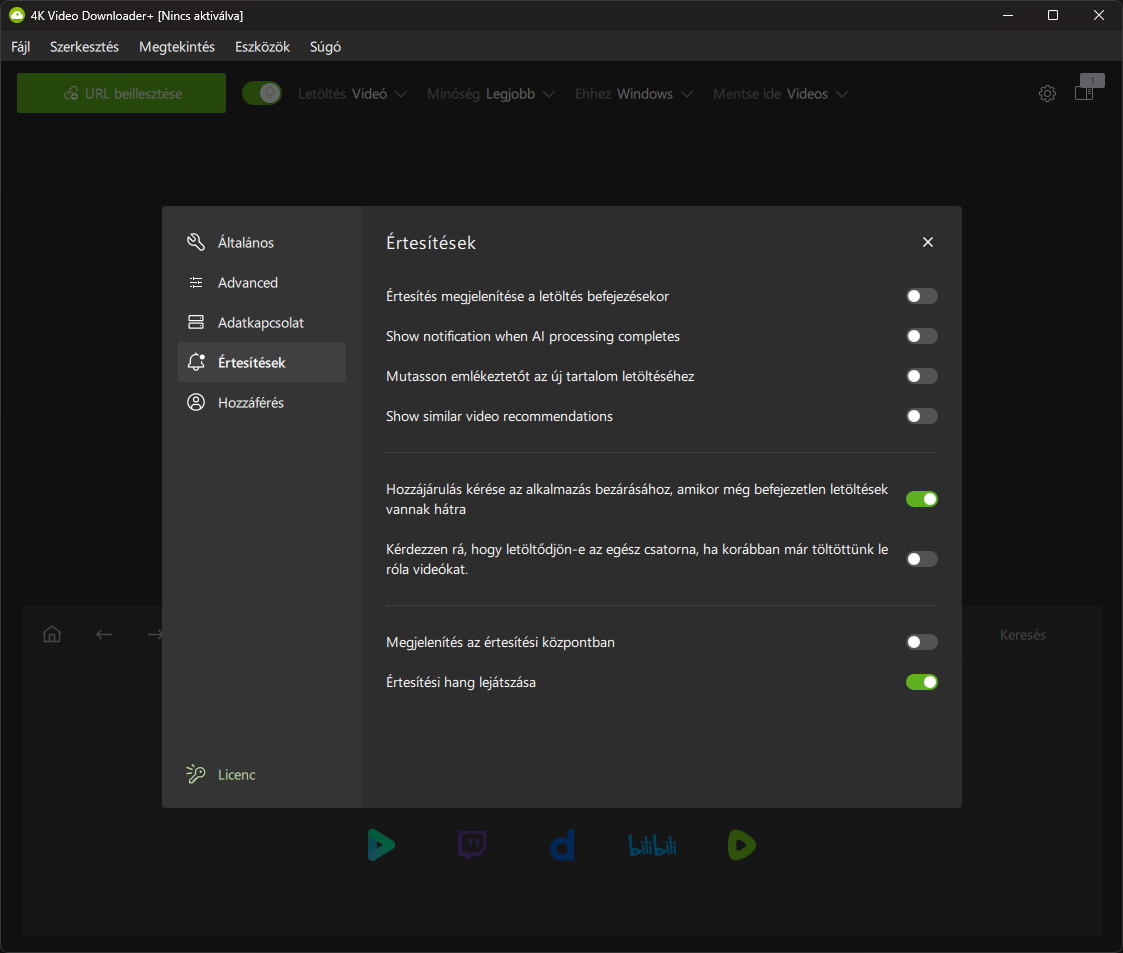The height and width of the screenshot is (953, 1123).
Task: Toggle Show notification when AI processing completes
Action: coord(921,336)
